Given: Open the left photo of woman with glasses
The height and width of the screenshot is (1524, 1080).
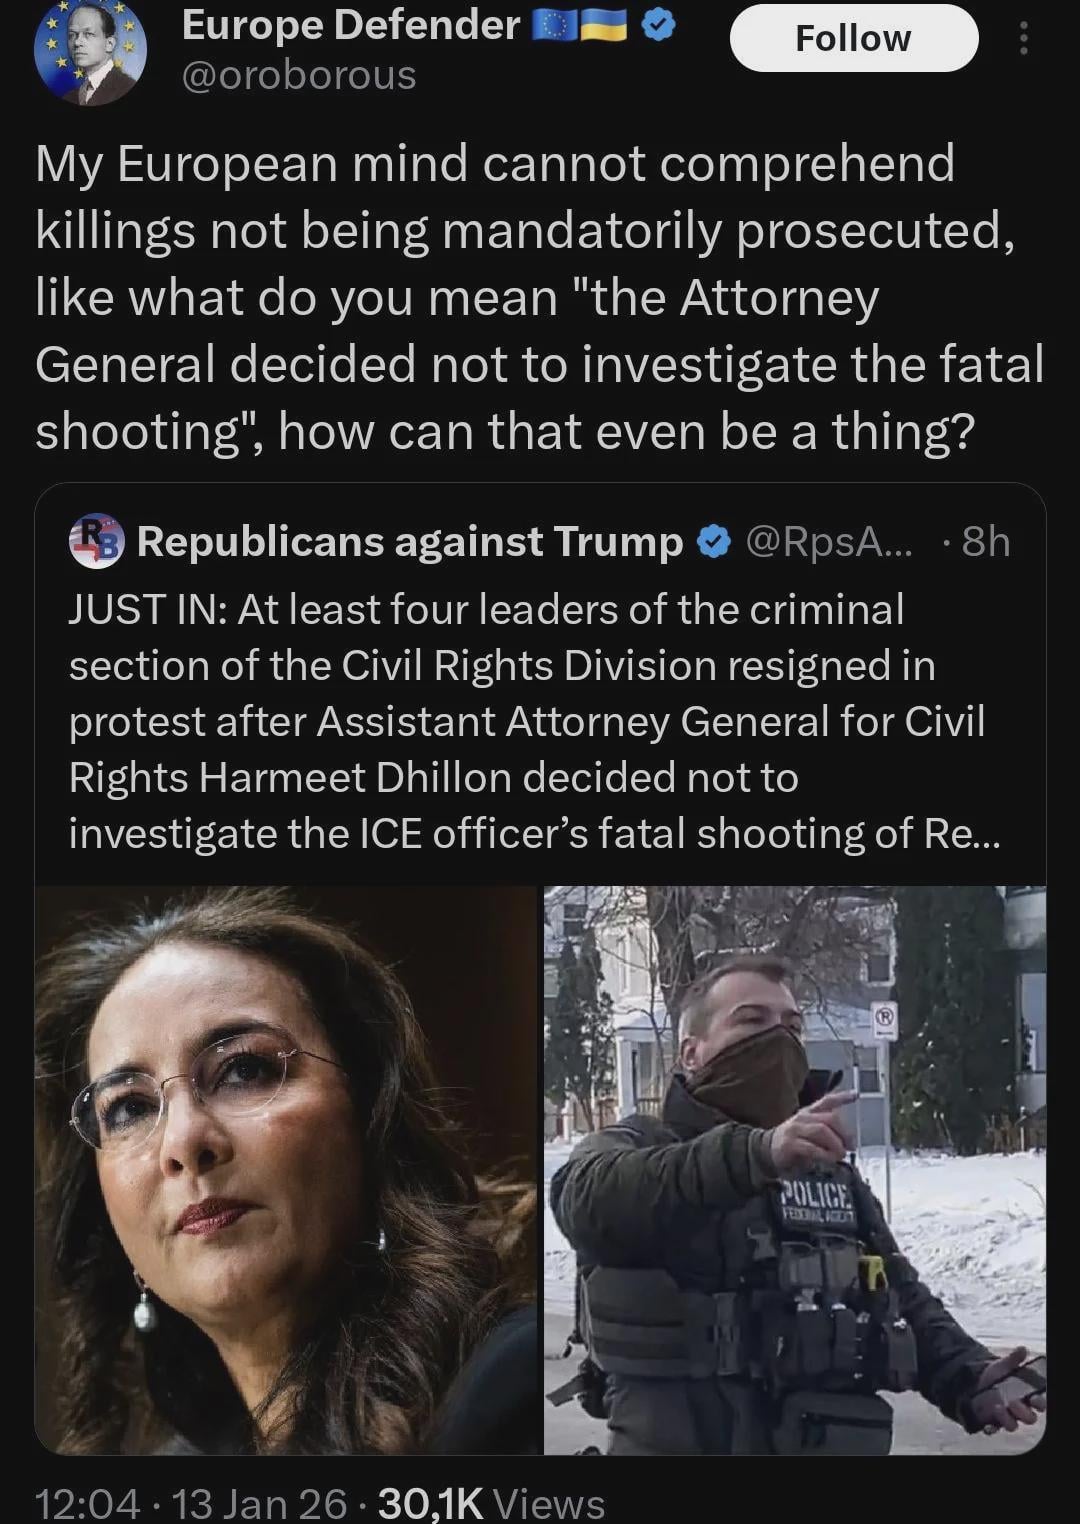Looking at the screenshot, I should [286, 1168].
